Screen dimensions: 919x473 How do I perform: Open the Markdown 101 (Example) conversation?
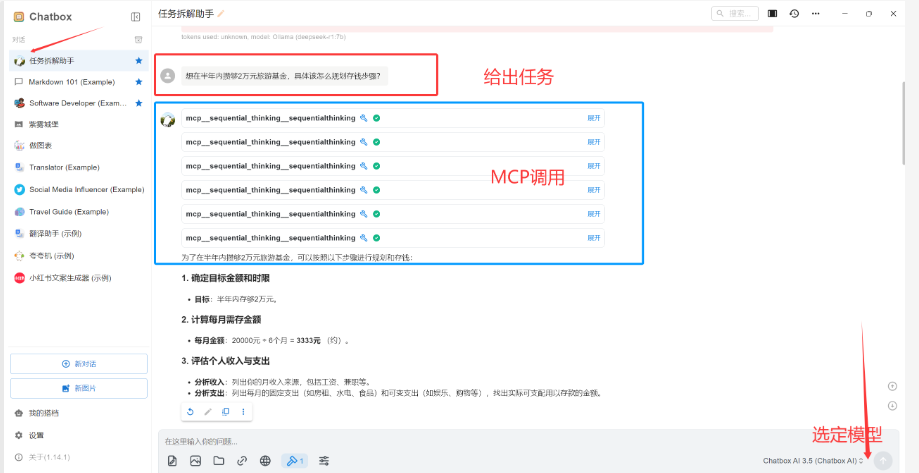click(x=79, y=81)
